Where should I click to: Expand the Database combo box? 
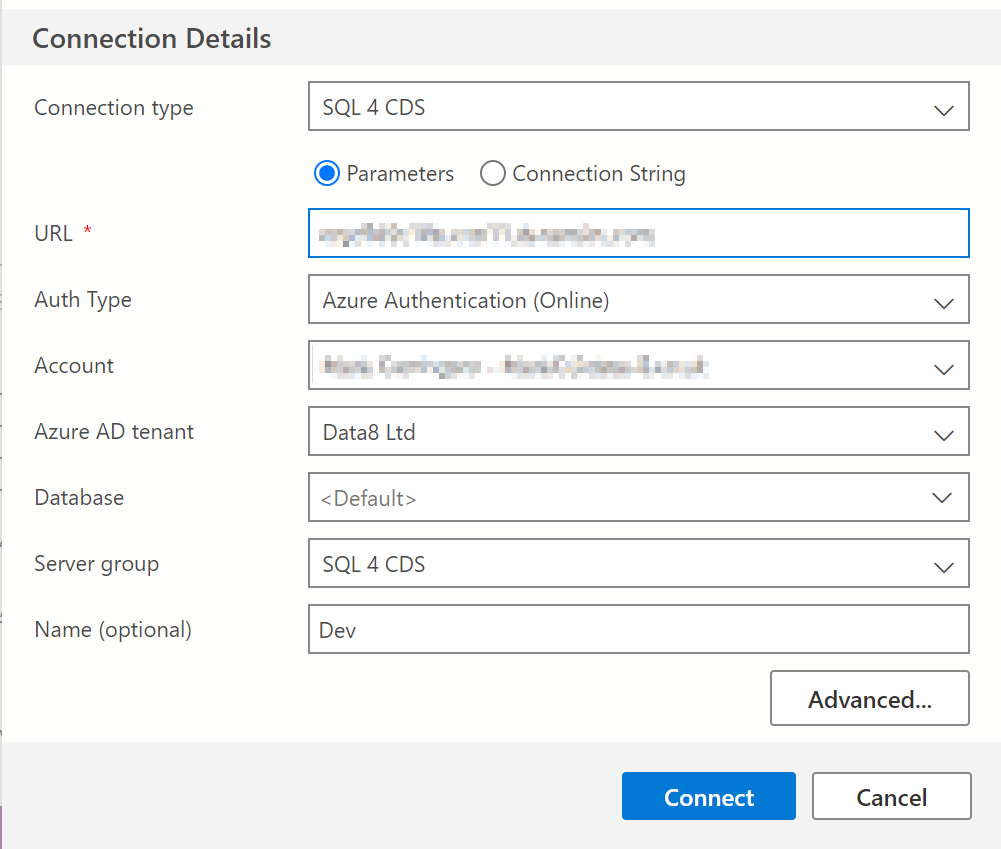638,497
